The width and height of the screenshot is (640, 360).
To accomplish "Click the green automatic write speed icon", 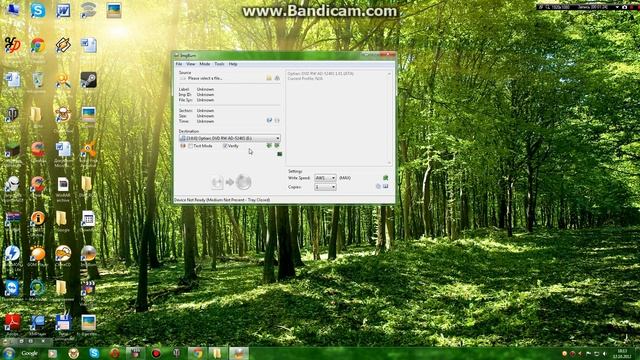I will pos(385,178).
